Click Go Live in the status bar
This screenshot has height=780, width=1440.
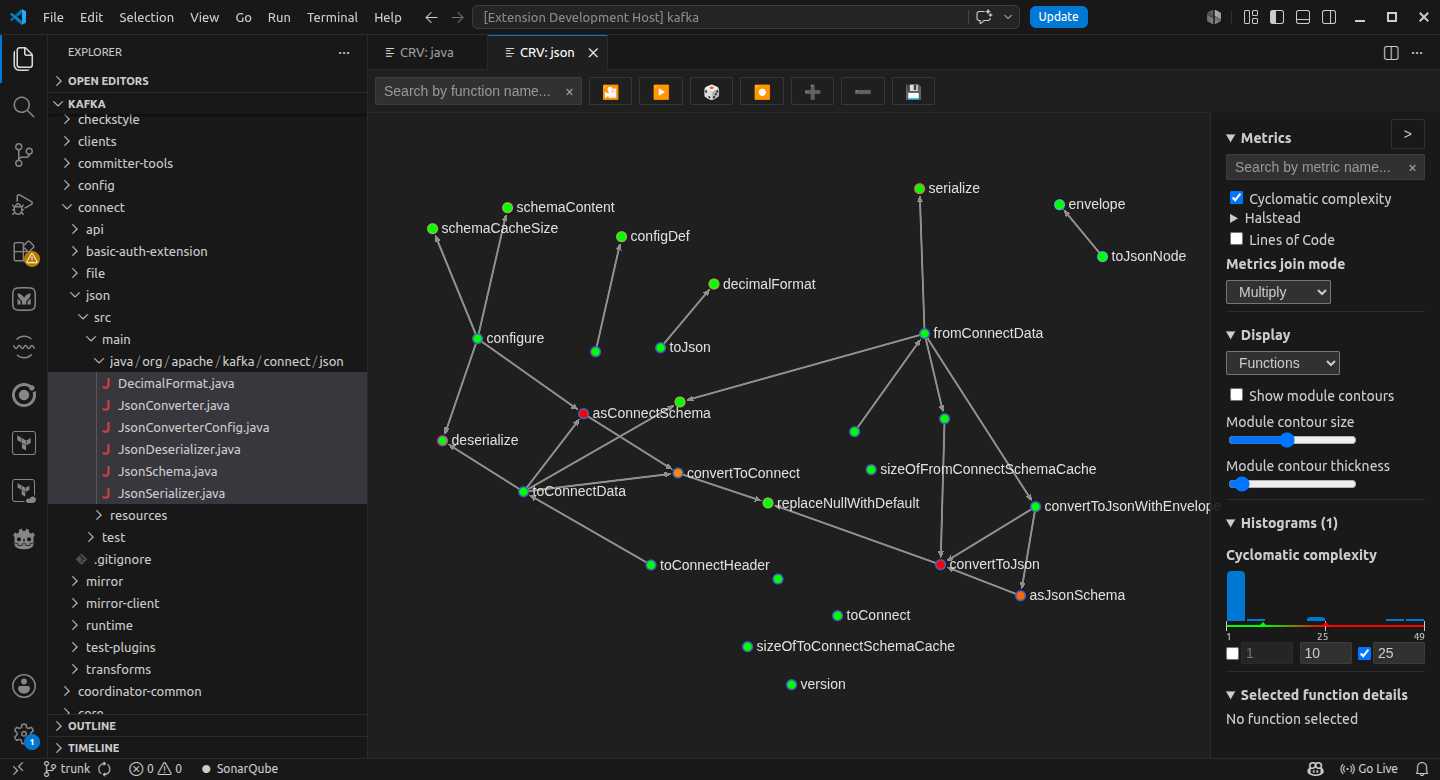(1369, 769)
